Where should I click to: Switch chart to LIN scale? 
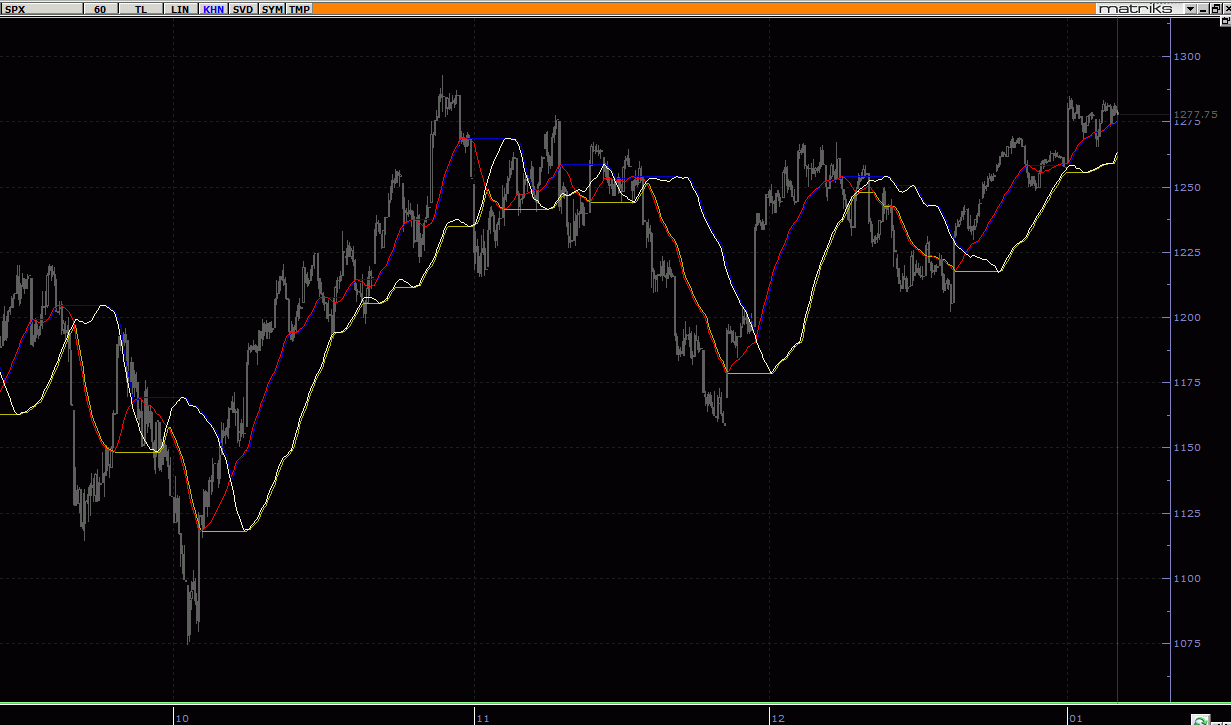180,8
